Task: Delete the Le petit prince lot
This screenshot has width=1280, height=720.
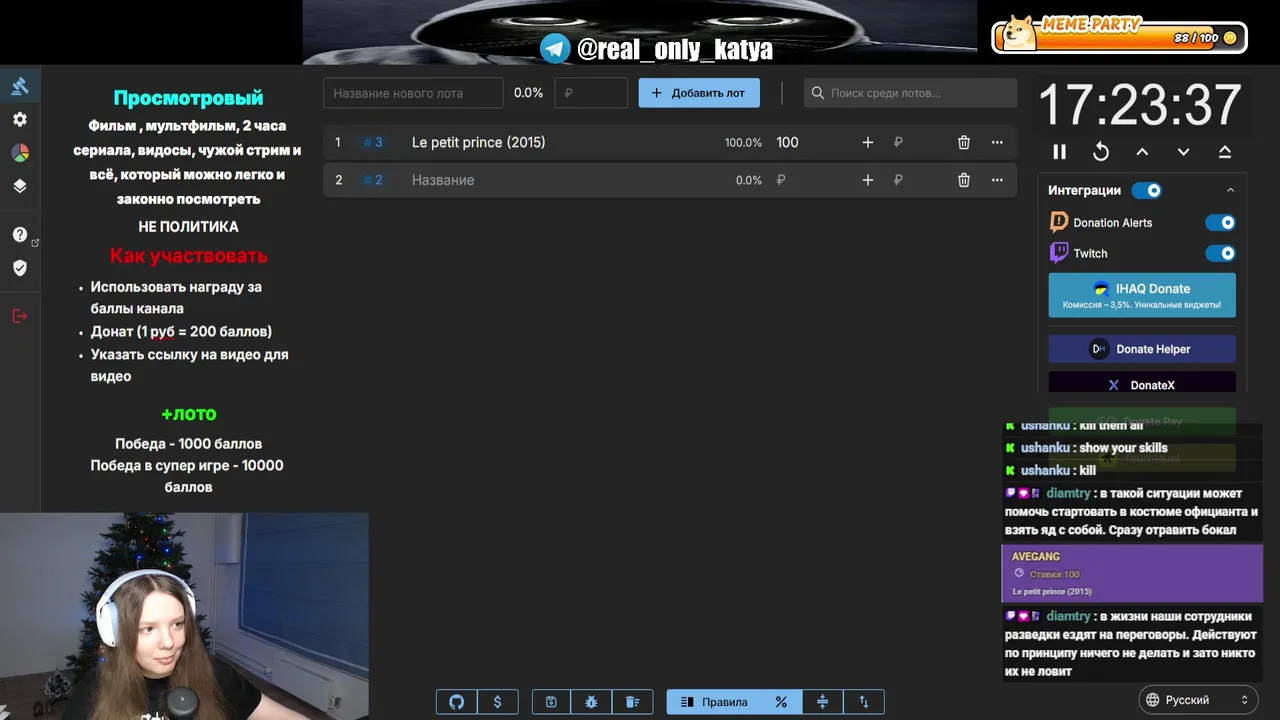Action: tap(964, 143)
